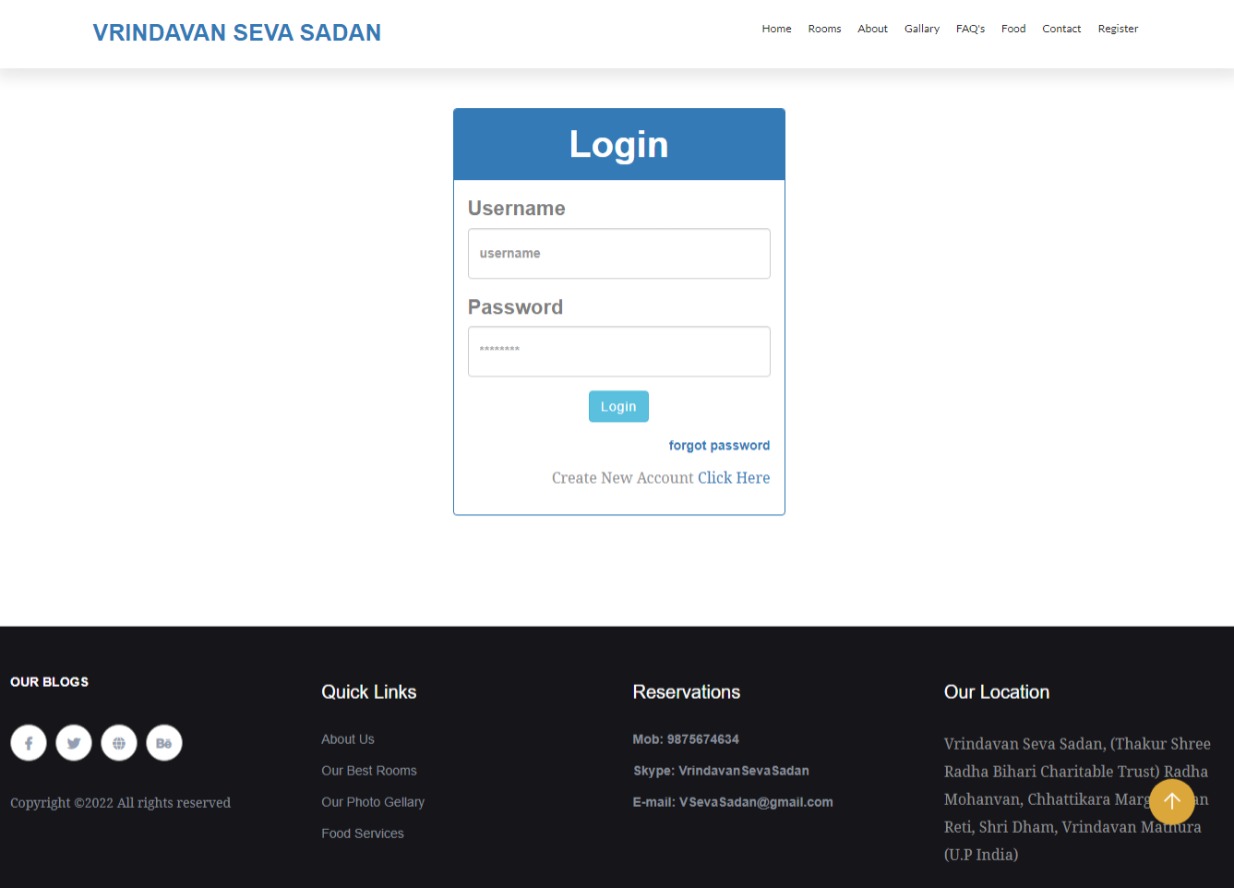The width and height of the screenshot is (1234, 888).
Task: Click the password input field
Action: pyautogui.click(x=618, y=351)
